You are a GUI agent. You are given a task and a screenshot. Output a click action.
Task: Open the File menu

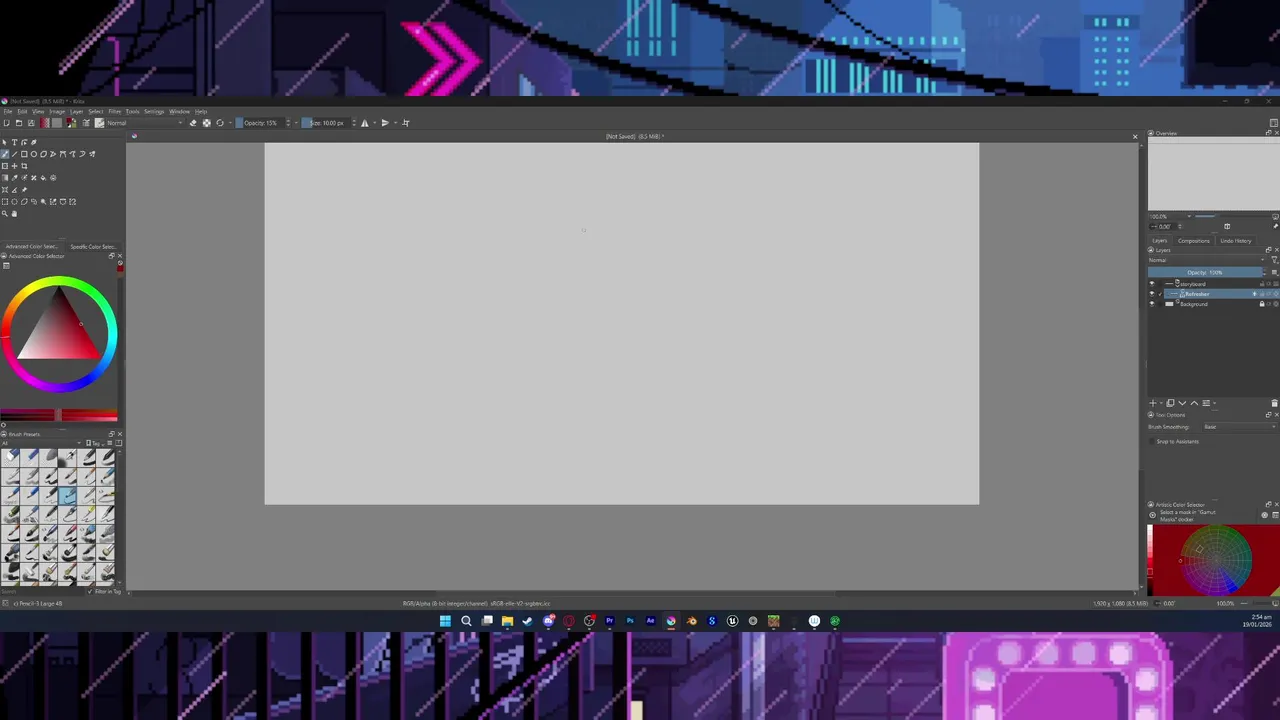8,112
